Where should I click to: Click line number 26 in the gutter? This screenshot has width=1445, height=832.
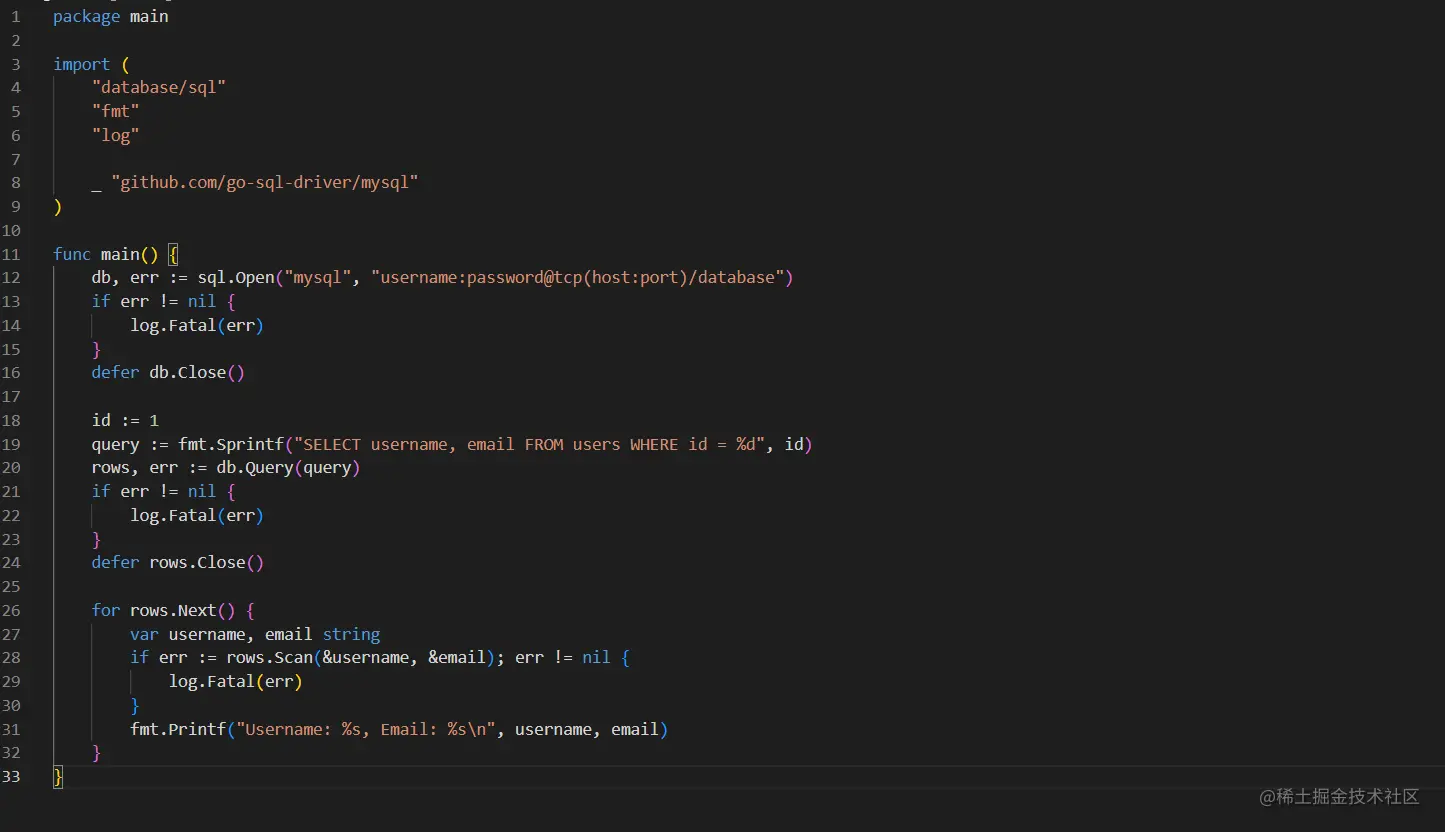coord(12,610)
